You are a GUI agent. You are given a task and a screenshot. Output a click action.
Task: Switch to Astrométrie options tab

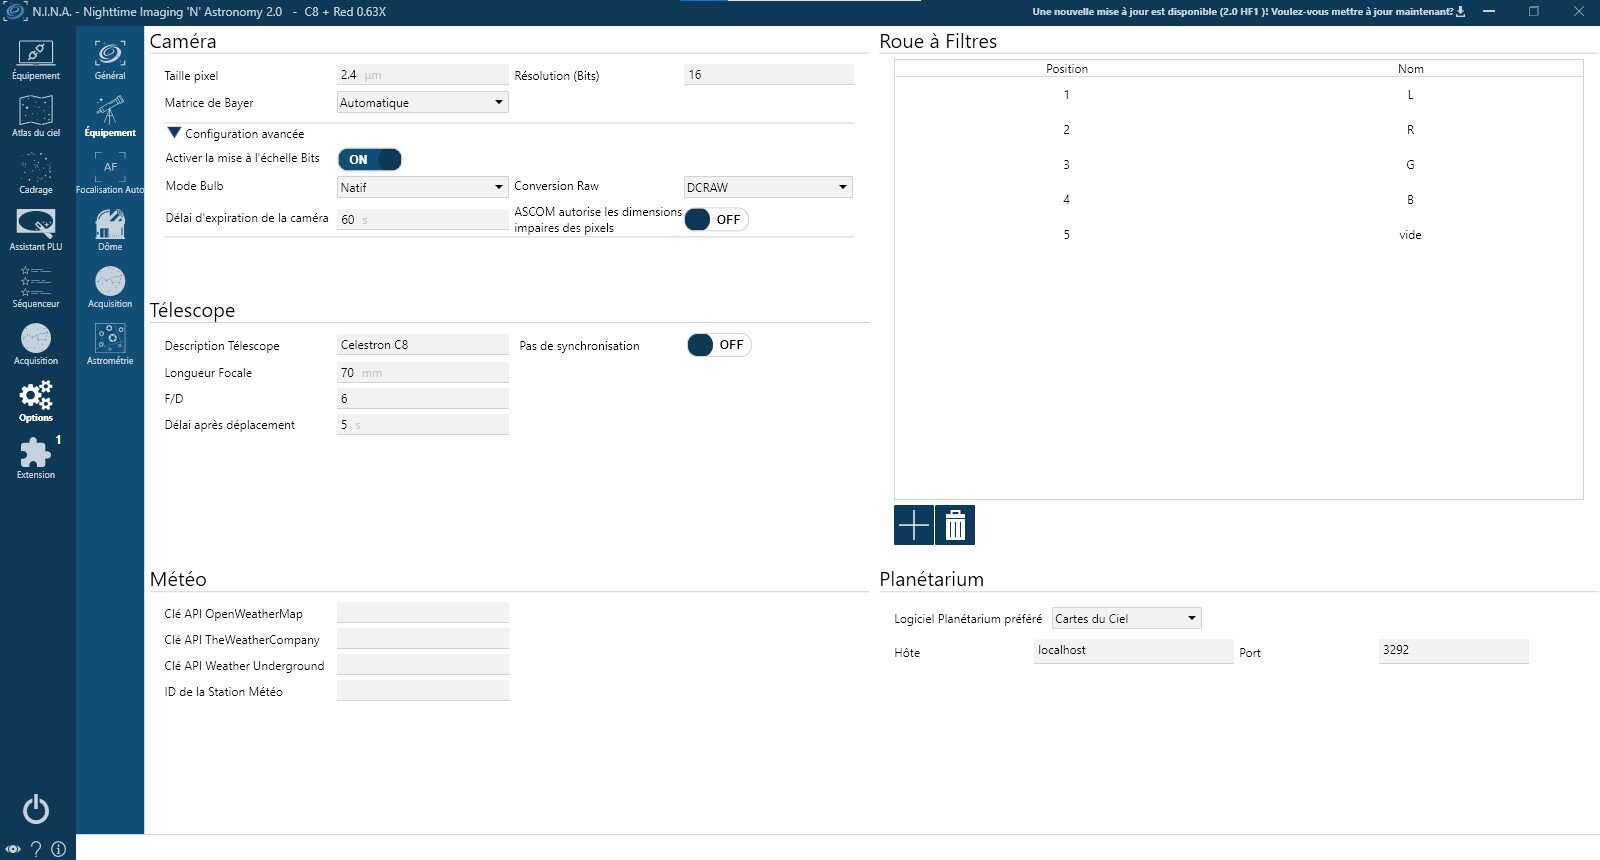pos(110,345)
